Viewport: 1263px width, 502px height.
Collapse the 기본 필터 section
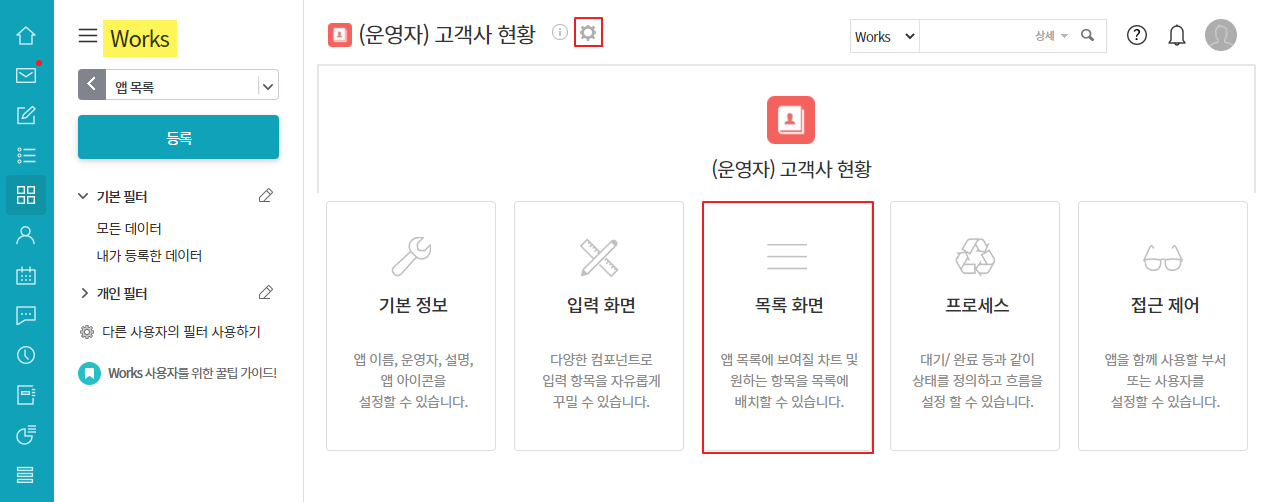[84, 197]
